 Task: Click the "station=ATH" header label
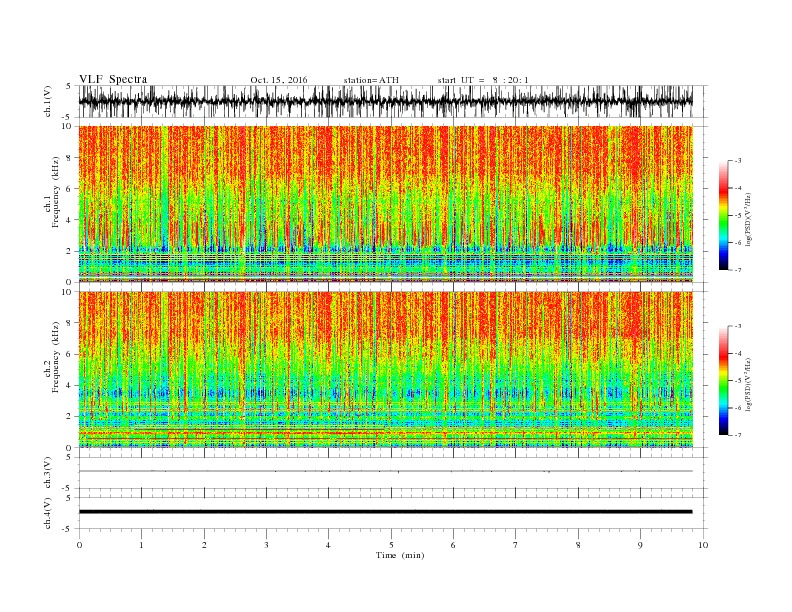371,80
